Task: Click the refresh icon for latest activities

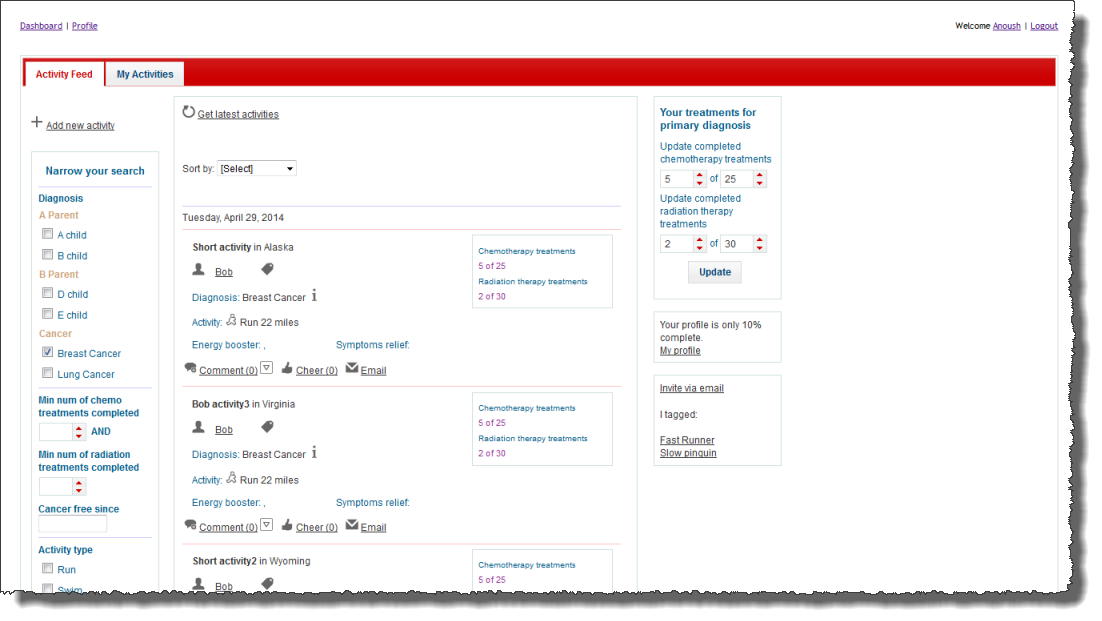Action: point(189,113)
